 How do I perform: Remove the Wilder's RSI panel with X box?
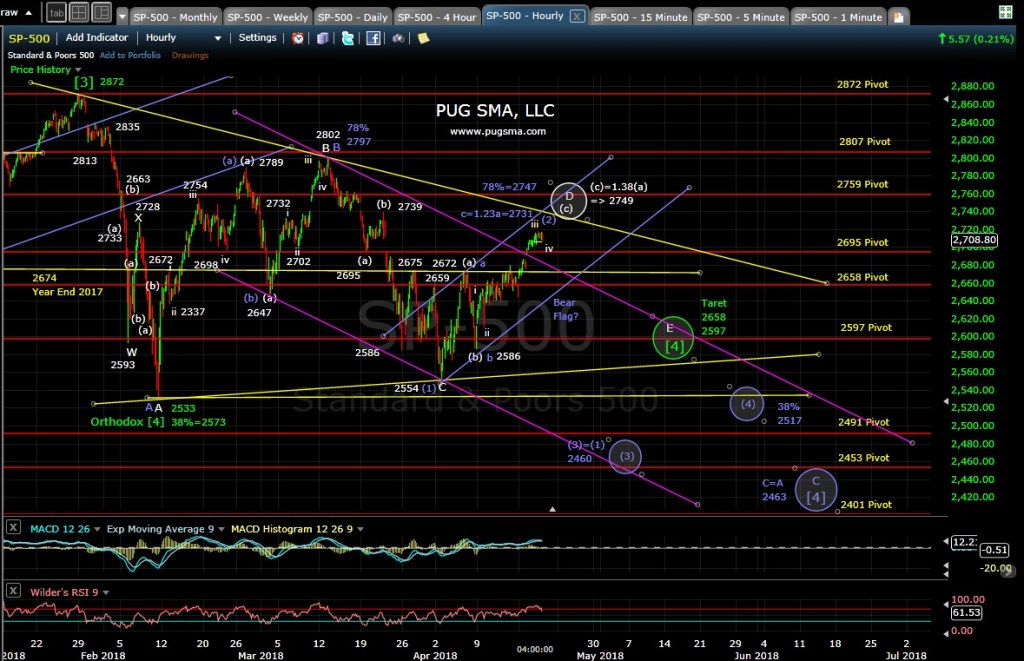(x=13, y=590)
